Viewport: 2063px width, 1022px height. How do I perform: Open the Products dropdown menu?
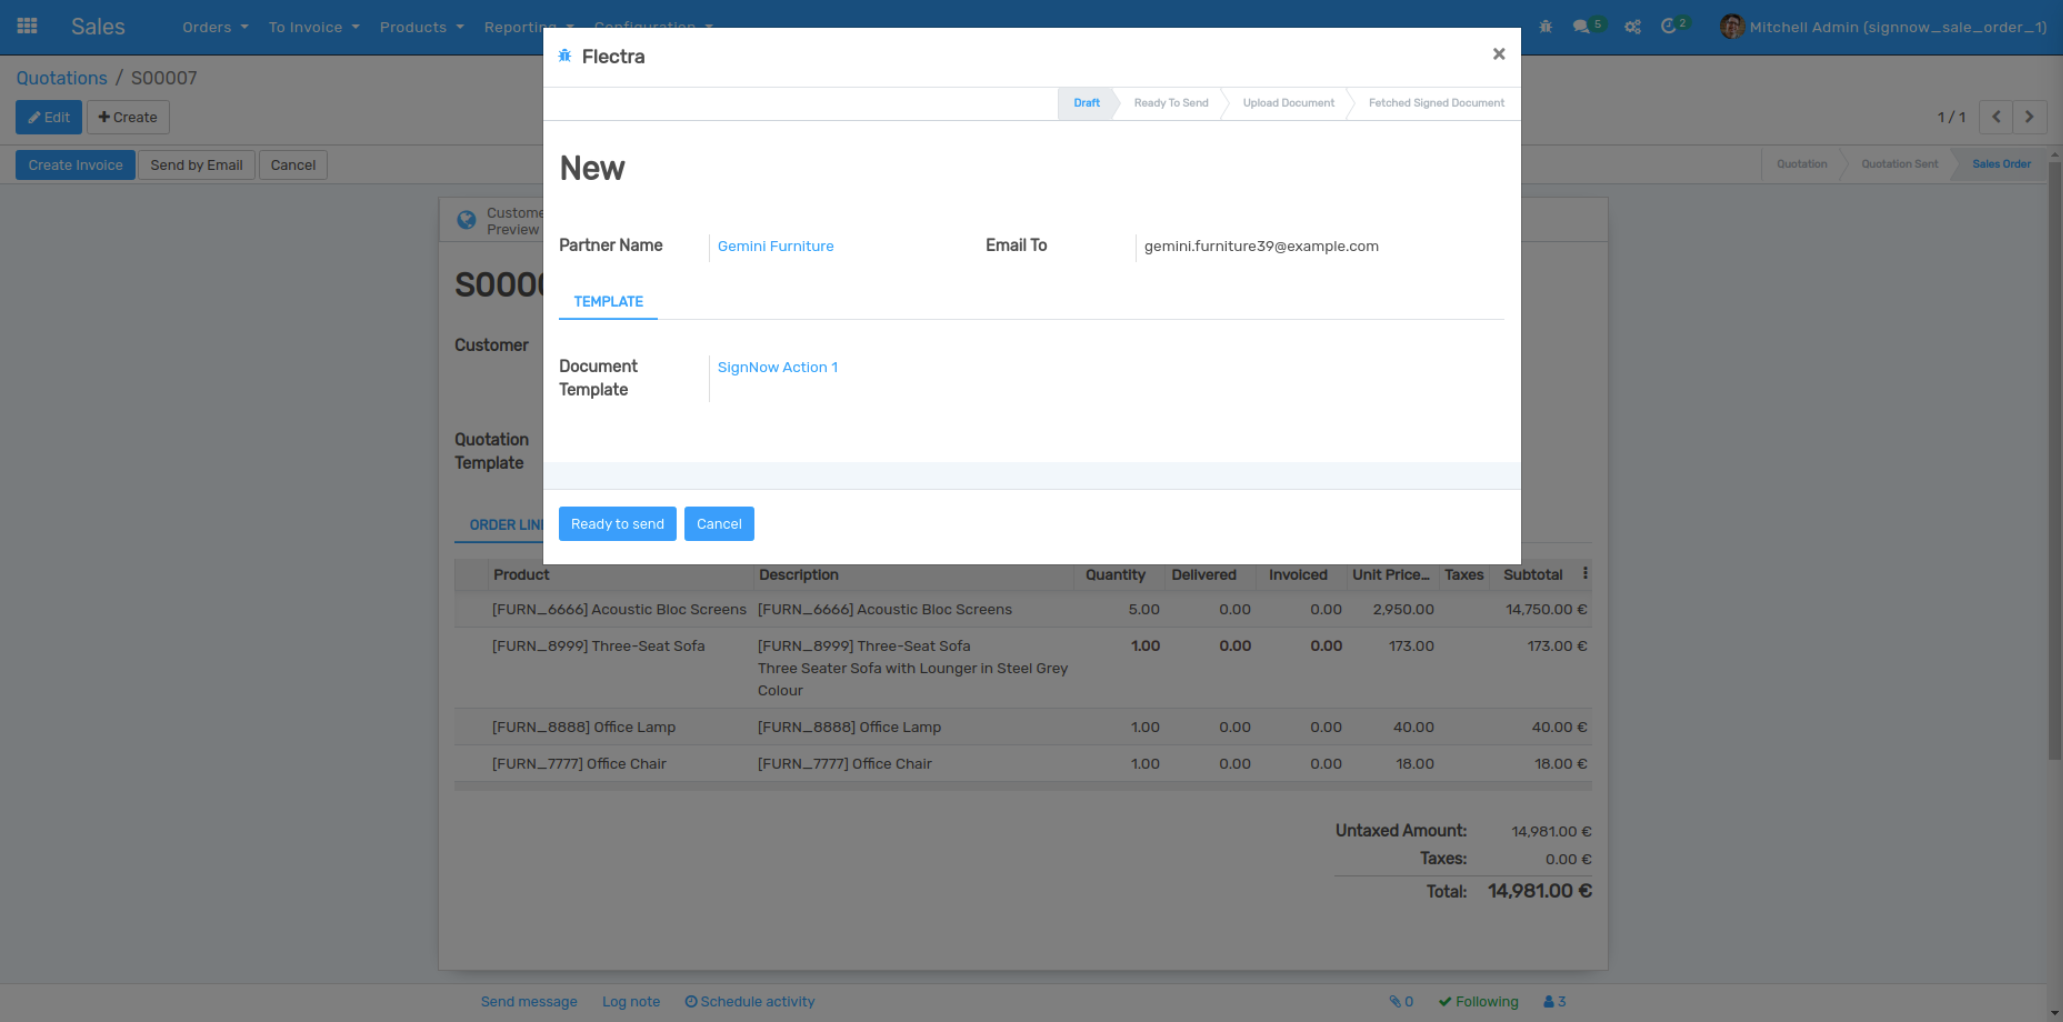pyautogui.click(x=421, y=27)
